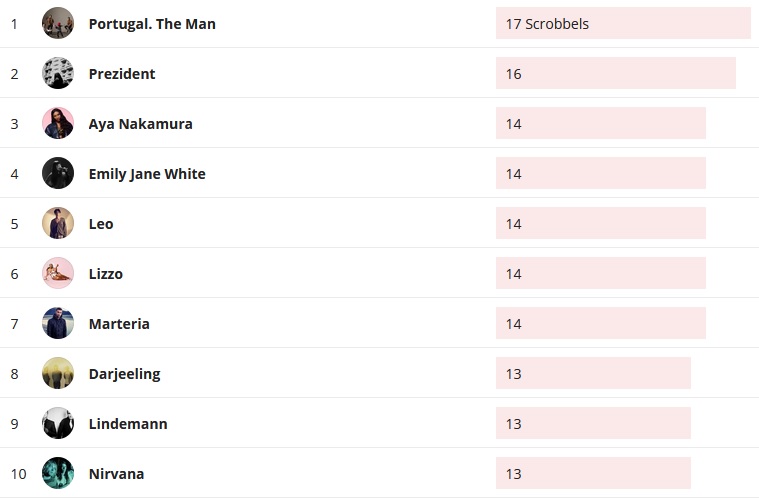Image resolution: width=759 pixels, height=500 pixels.
Task: Click Leo's 14 scrobbles bar
Action: coord(600,223)
